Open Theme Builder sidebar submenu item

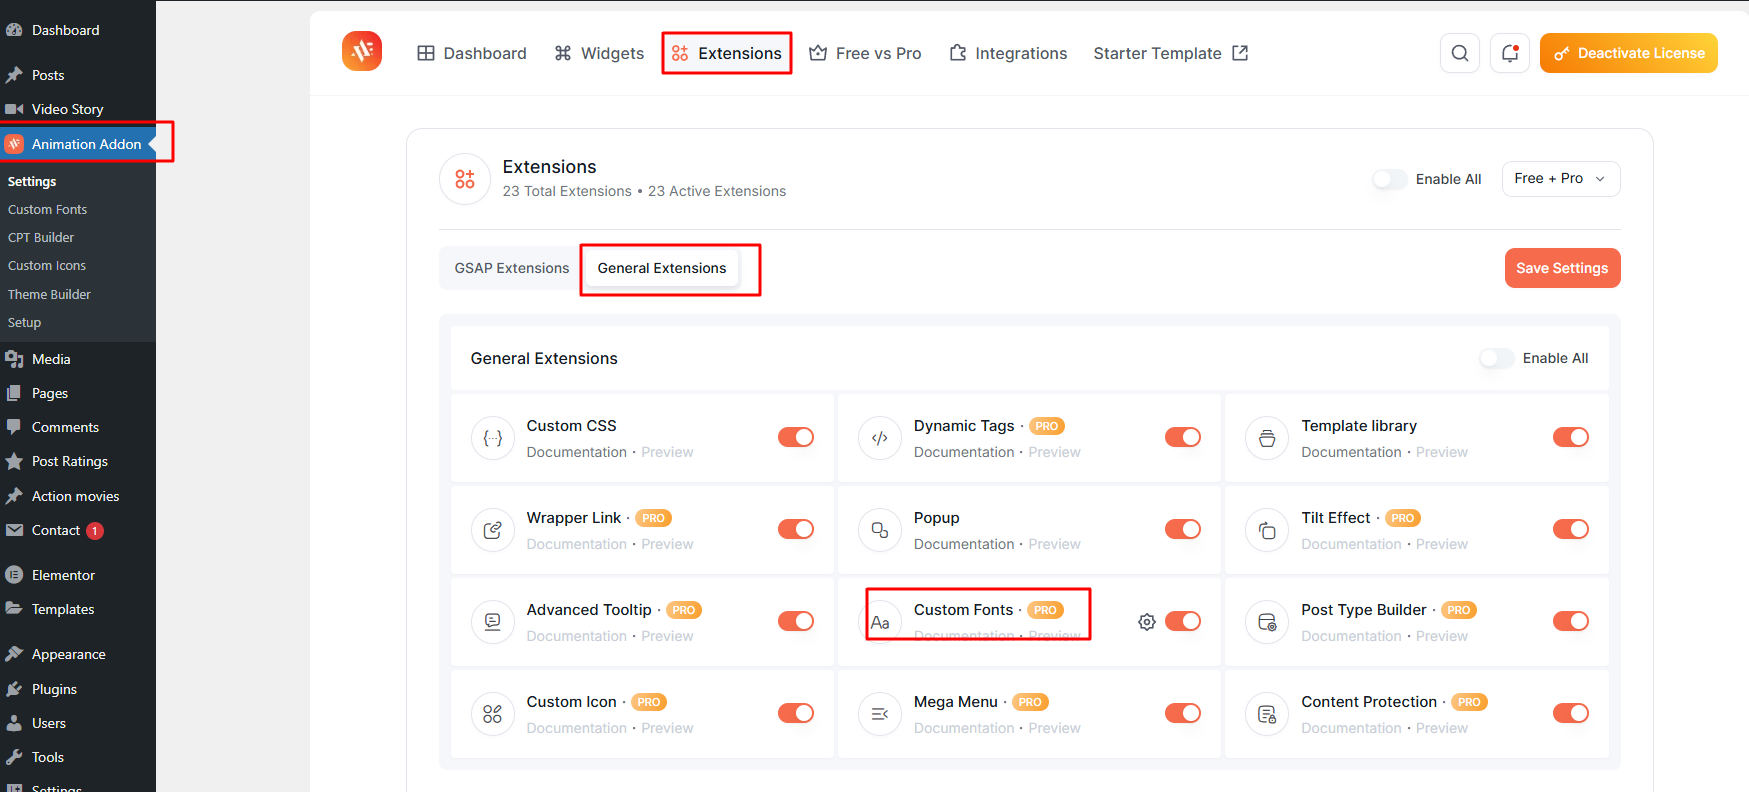[x=49, y=294]
